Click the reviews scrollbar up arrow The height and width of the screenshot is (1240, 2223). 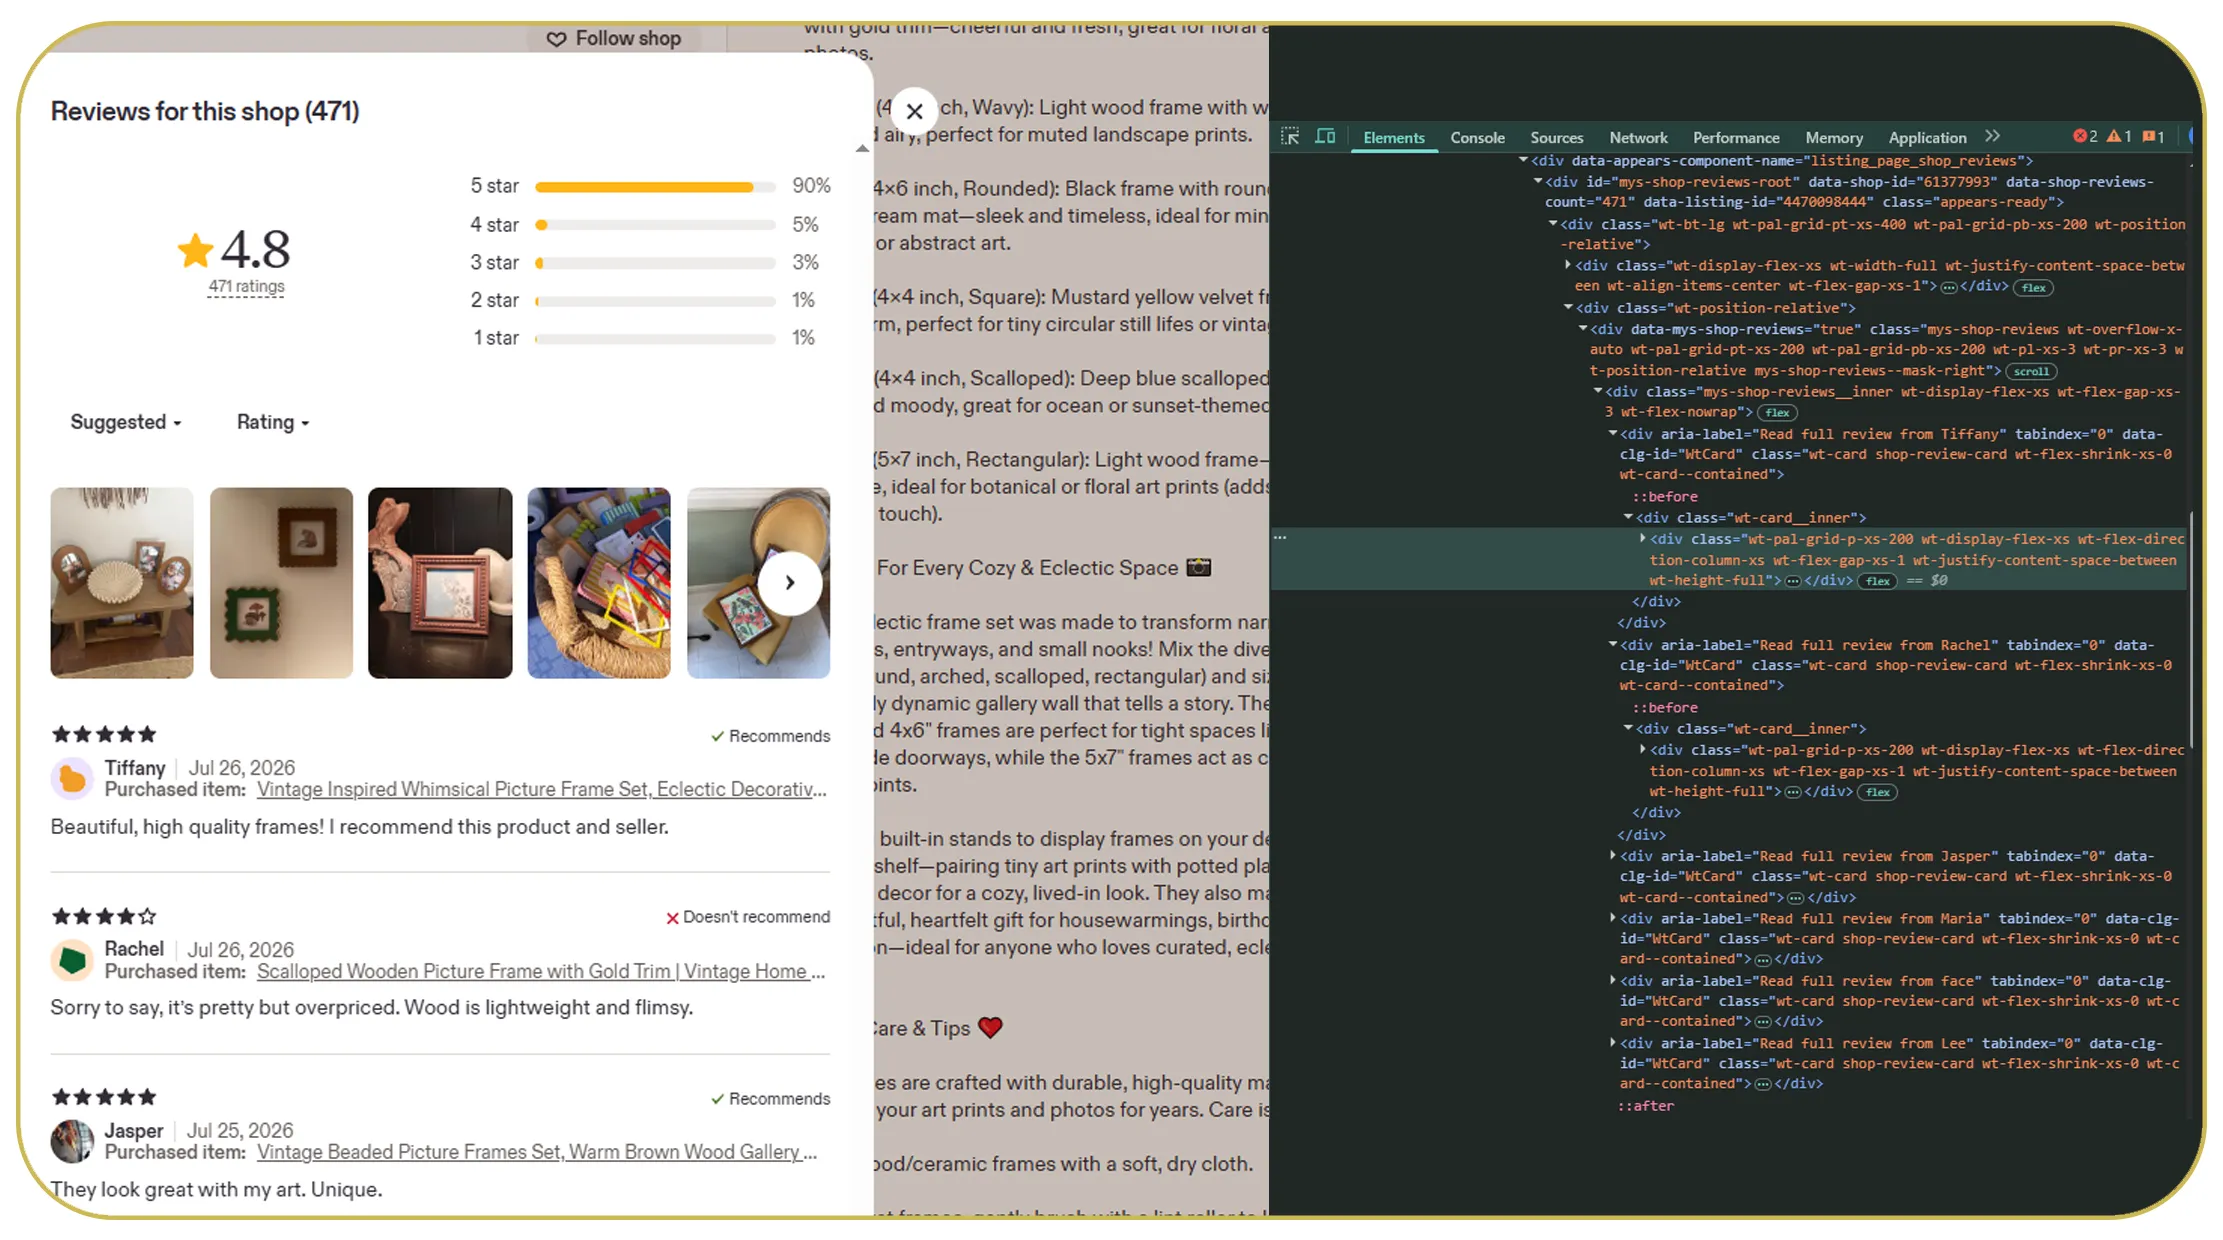(862, 148)
